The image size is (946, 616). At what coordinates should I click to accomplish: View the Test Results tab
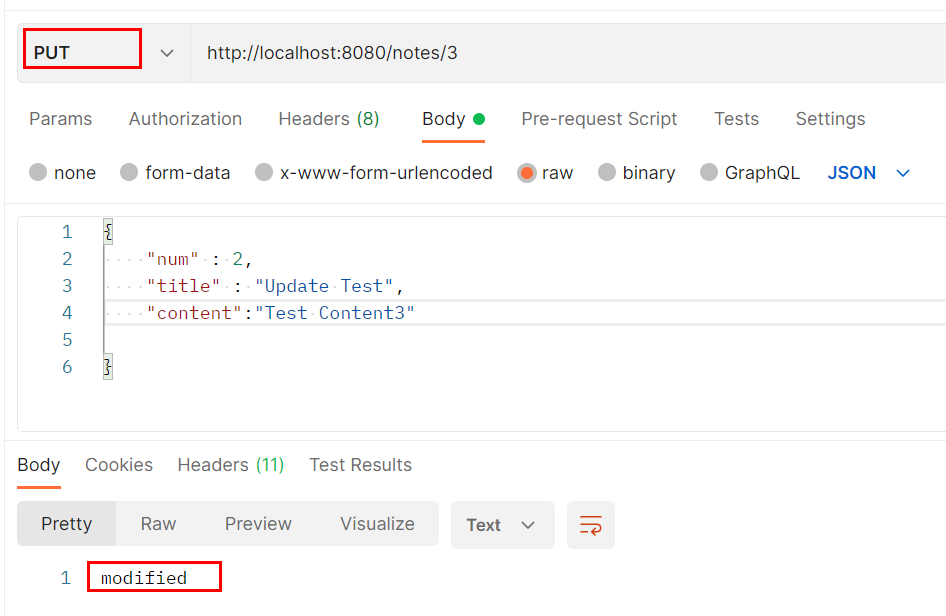click(x=360, y=465)
